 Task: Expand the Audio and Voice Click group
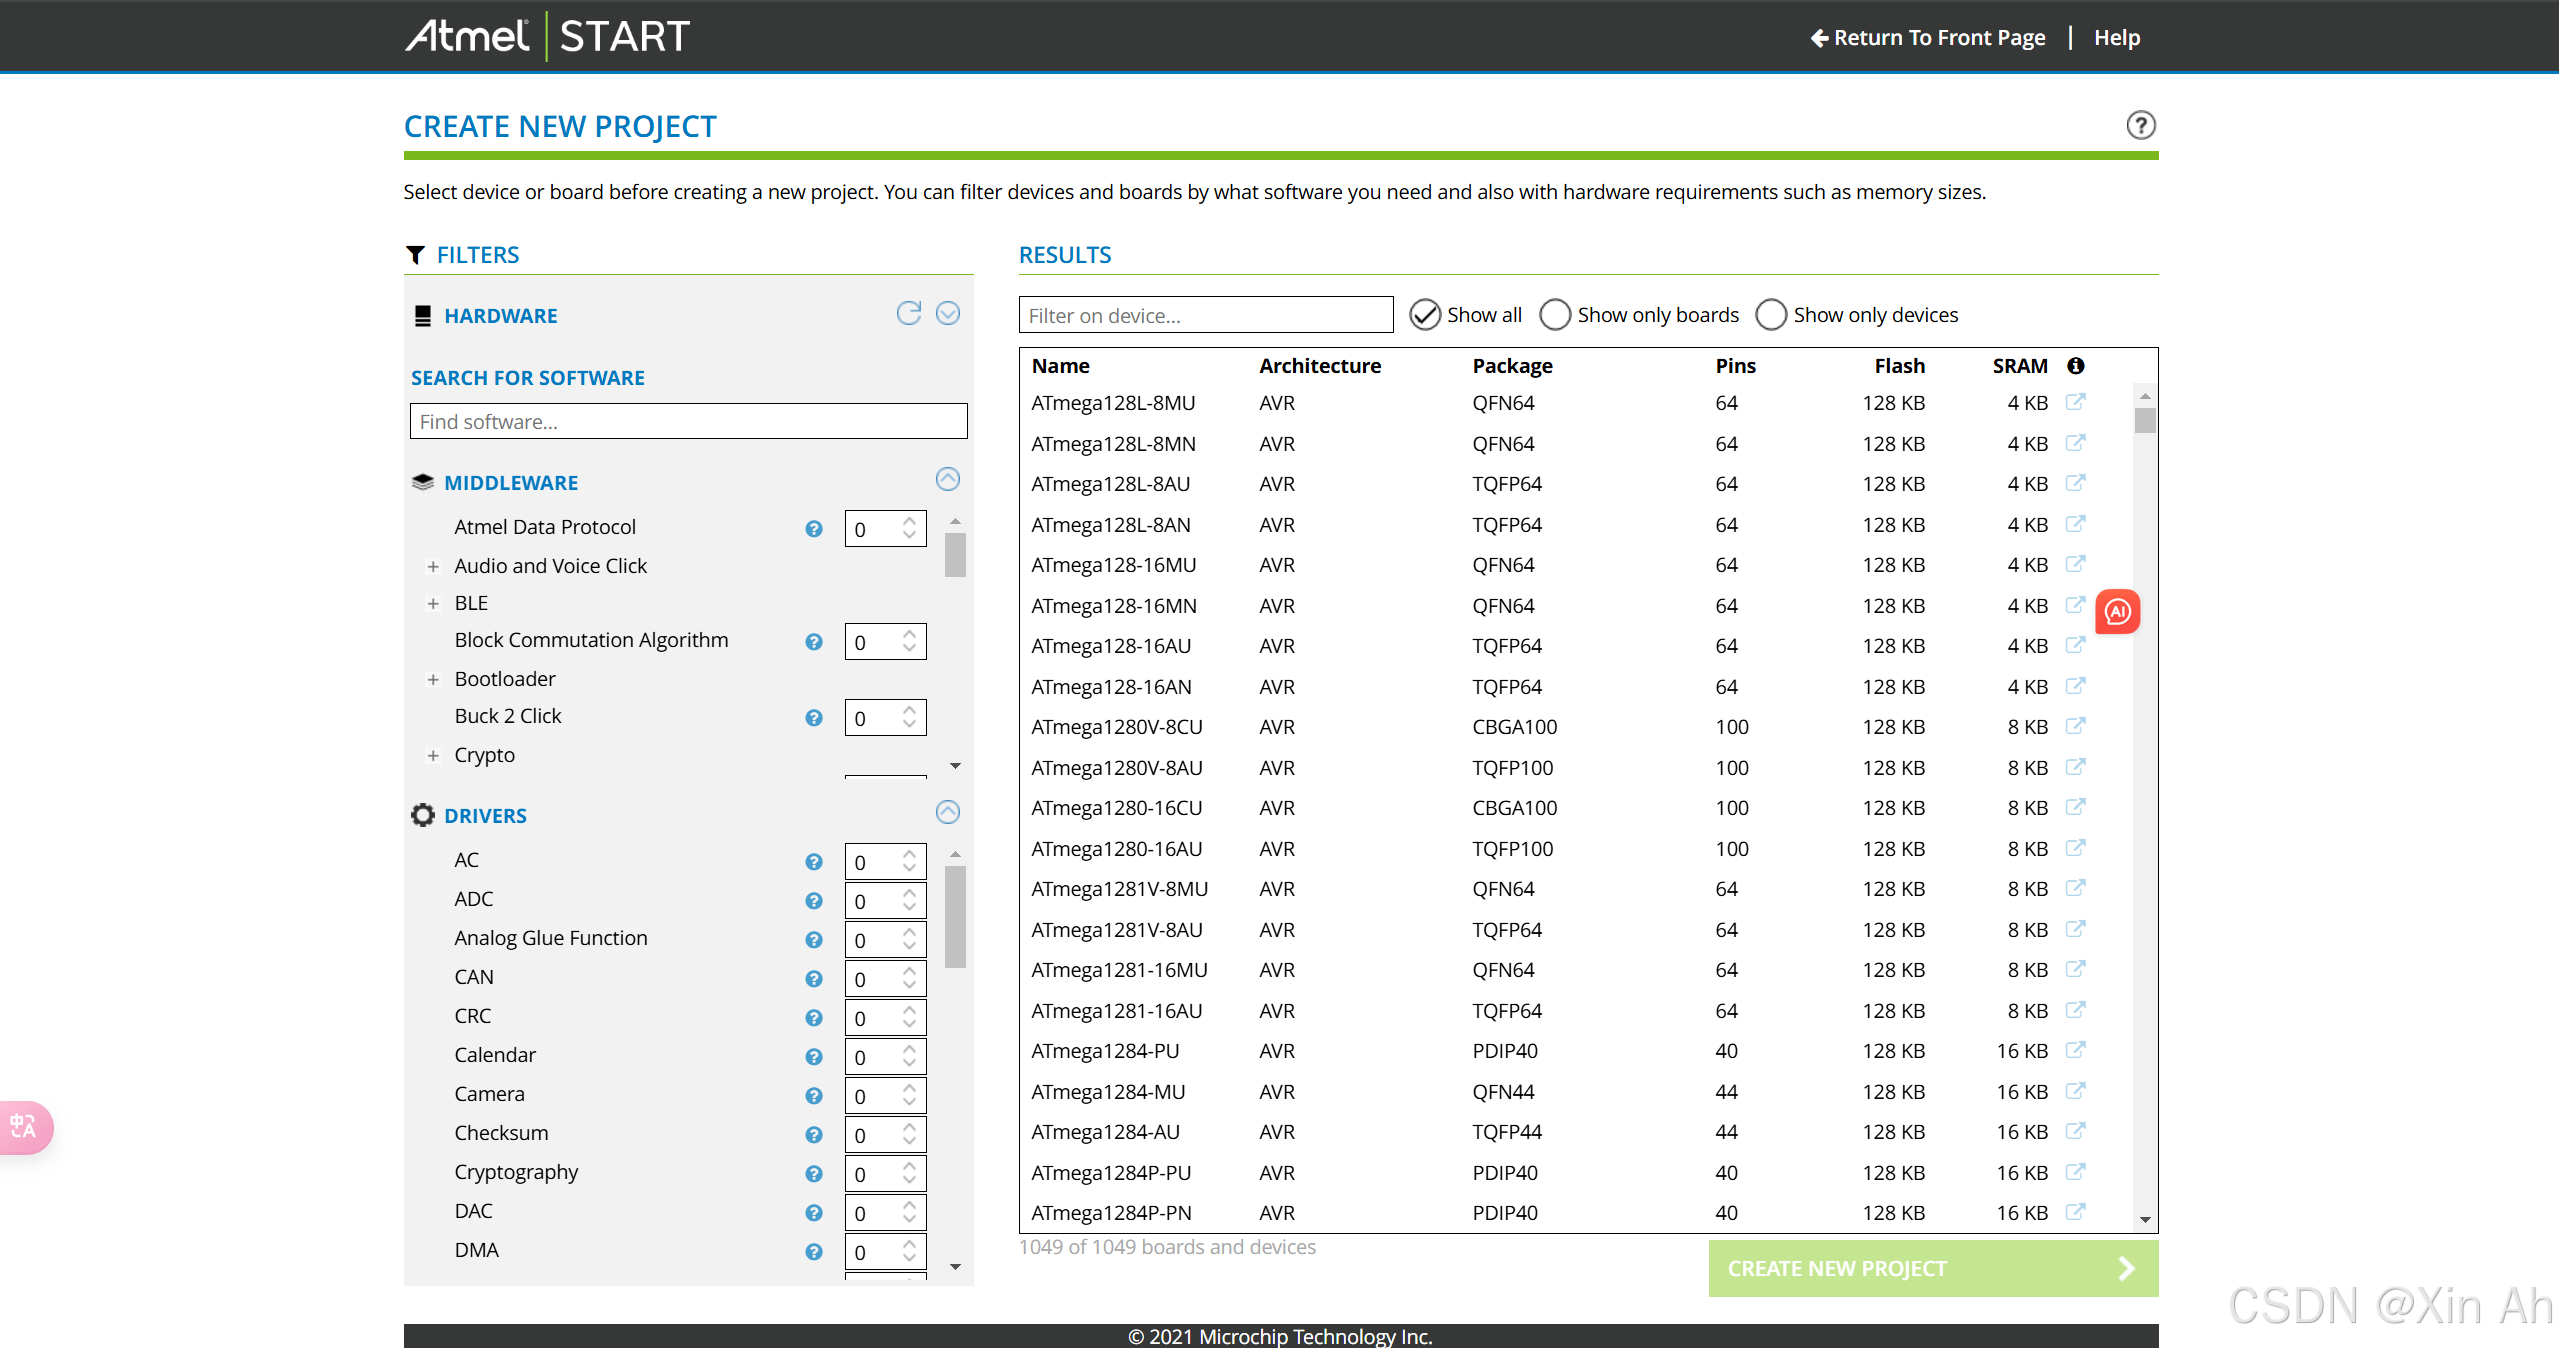point(433,567)
